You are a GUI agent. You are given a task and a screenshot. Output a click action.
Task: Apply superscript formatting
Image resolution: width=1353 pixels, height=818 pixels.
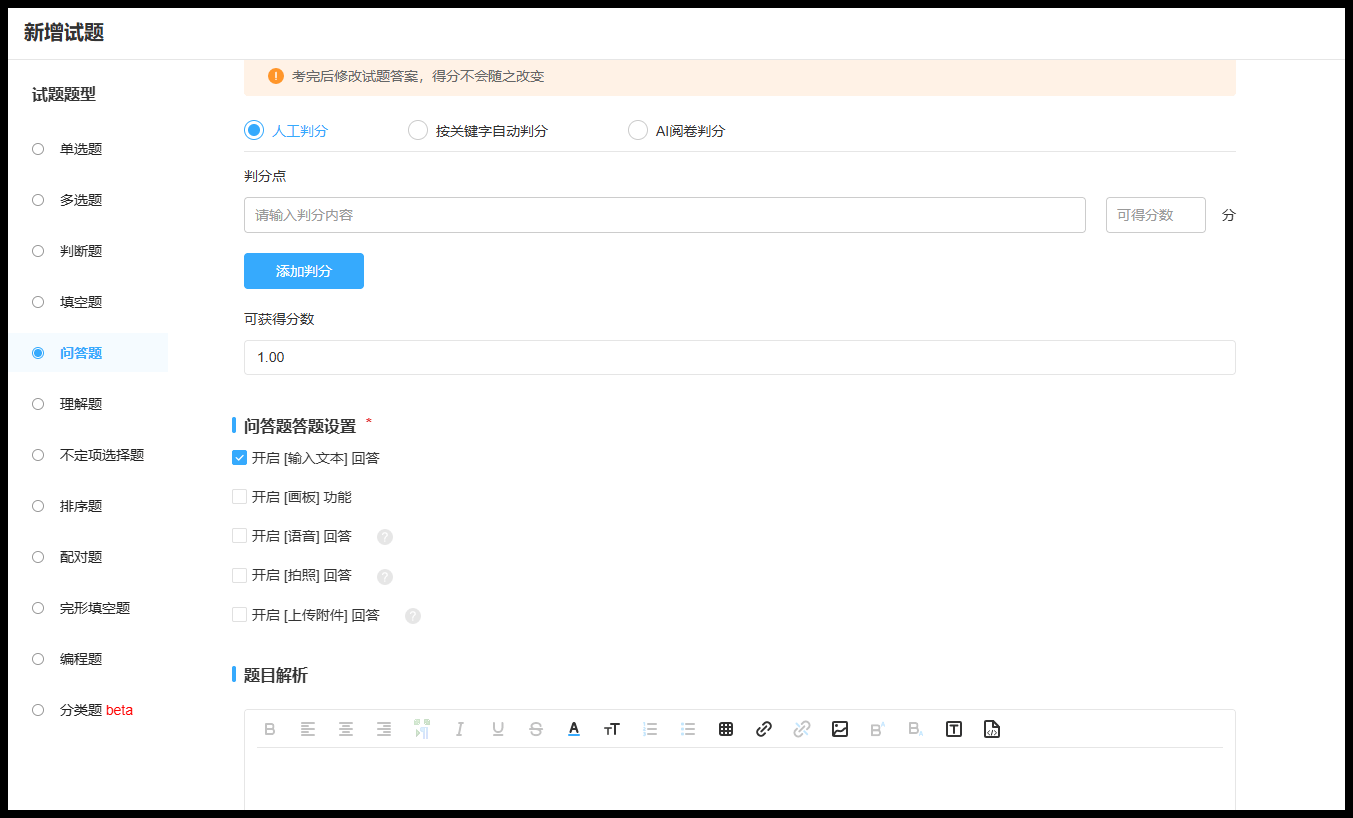point(878,729)
